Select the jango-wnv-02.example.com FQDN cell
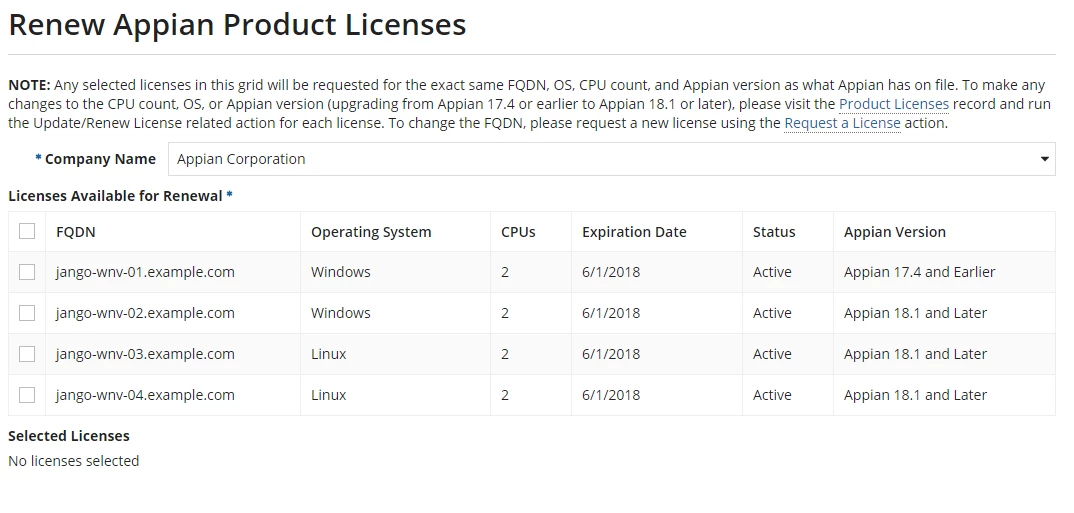This screenshot has height=513, width=1074. pos(145,313)
